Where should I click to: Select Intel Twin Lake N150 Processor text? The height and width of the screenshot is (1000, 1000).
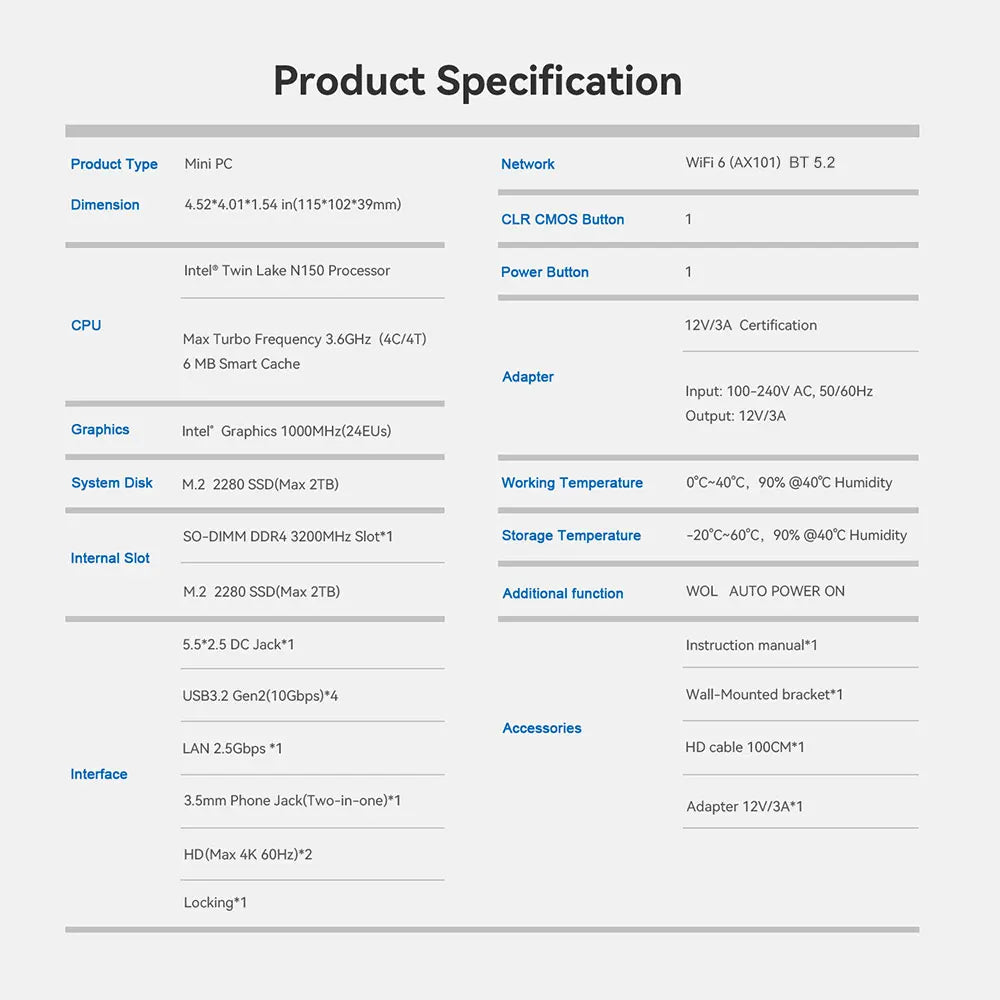click(x=287, y=270)
